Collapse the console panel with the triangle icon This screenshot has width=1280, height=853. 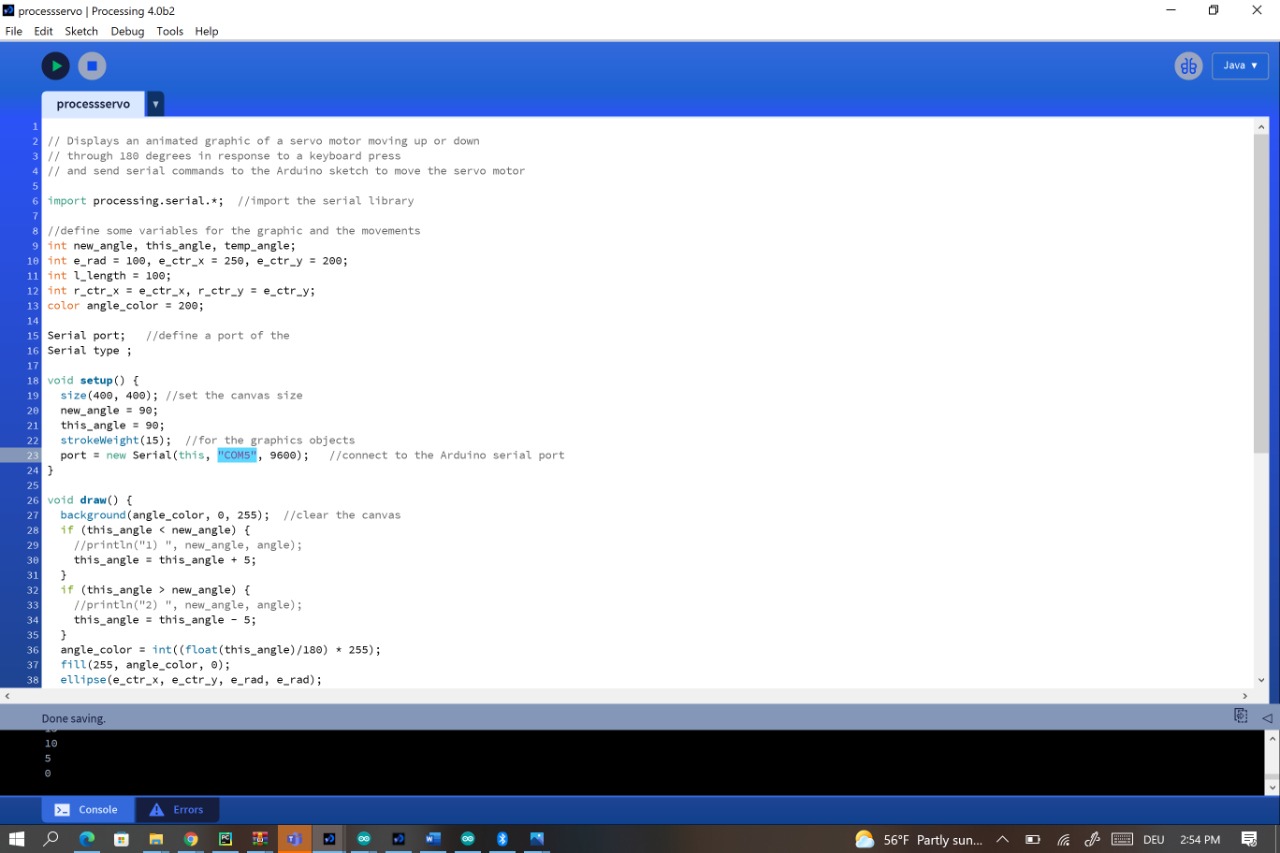click(1267, 717)
